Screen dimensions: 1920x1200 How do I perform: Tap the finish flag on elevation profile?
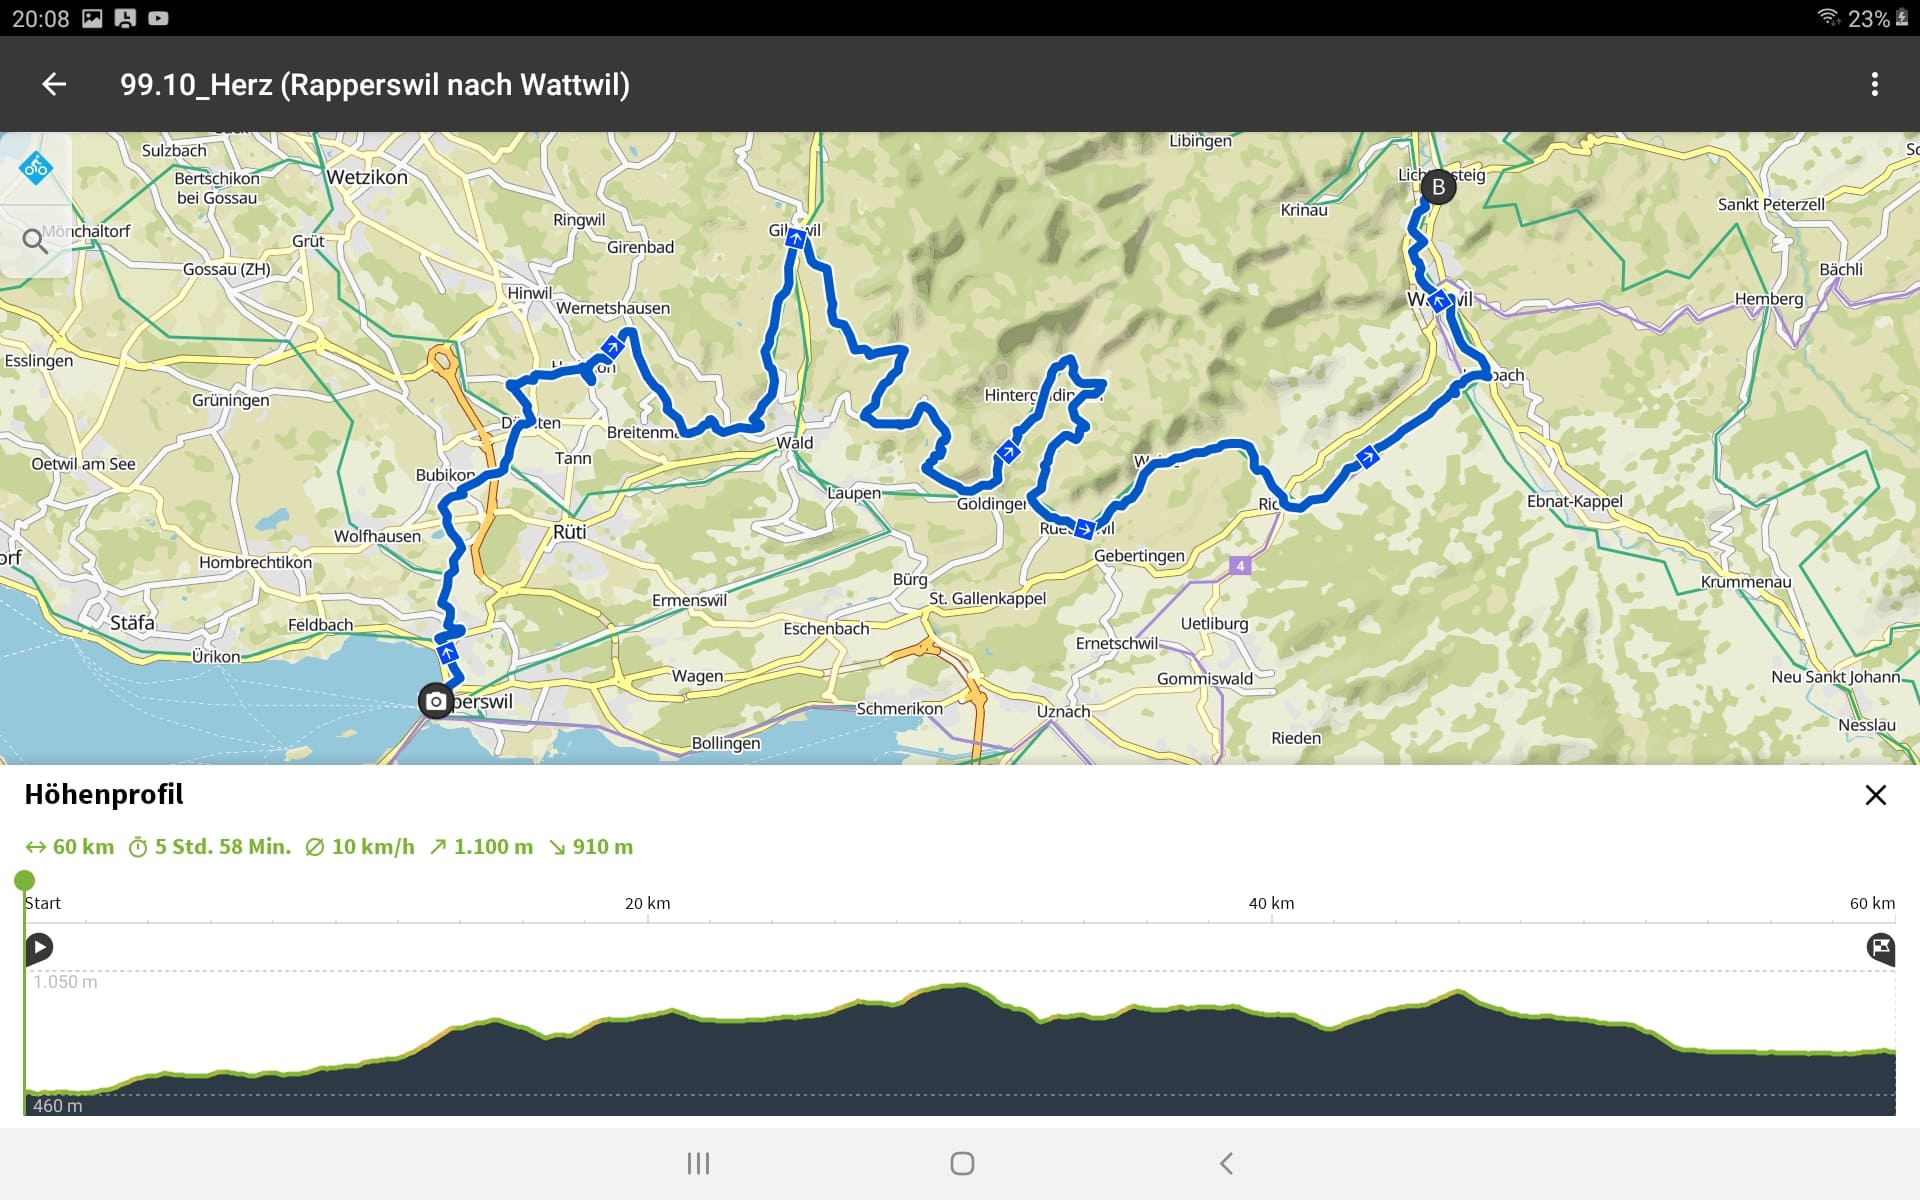(1880, 947)
